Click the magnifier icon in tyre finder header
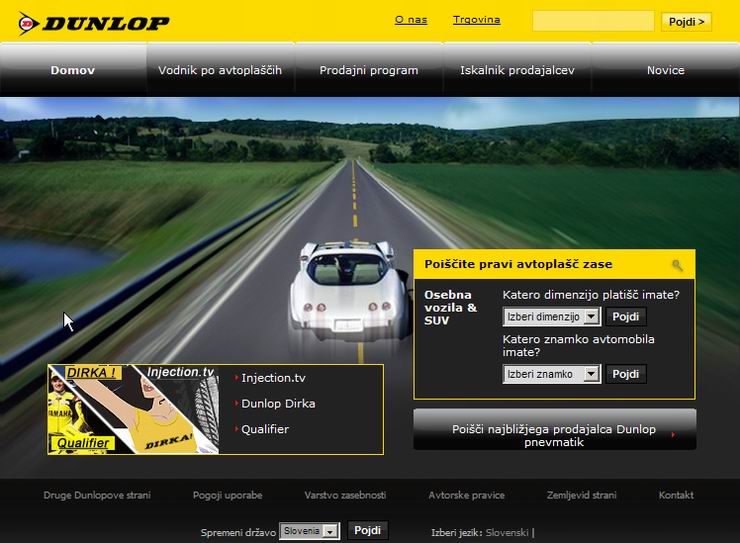 [677, 265]
